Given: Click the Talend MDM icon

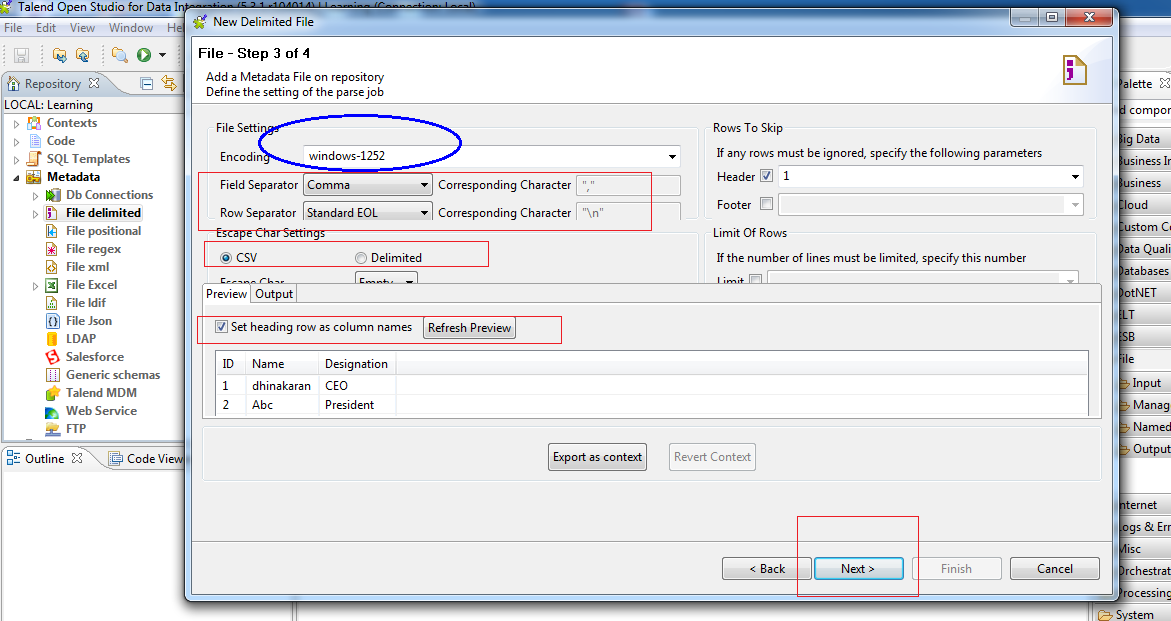Looking at the screenshot, I should [x=52, y=393].
